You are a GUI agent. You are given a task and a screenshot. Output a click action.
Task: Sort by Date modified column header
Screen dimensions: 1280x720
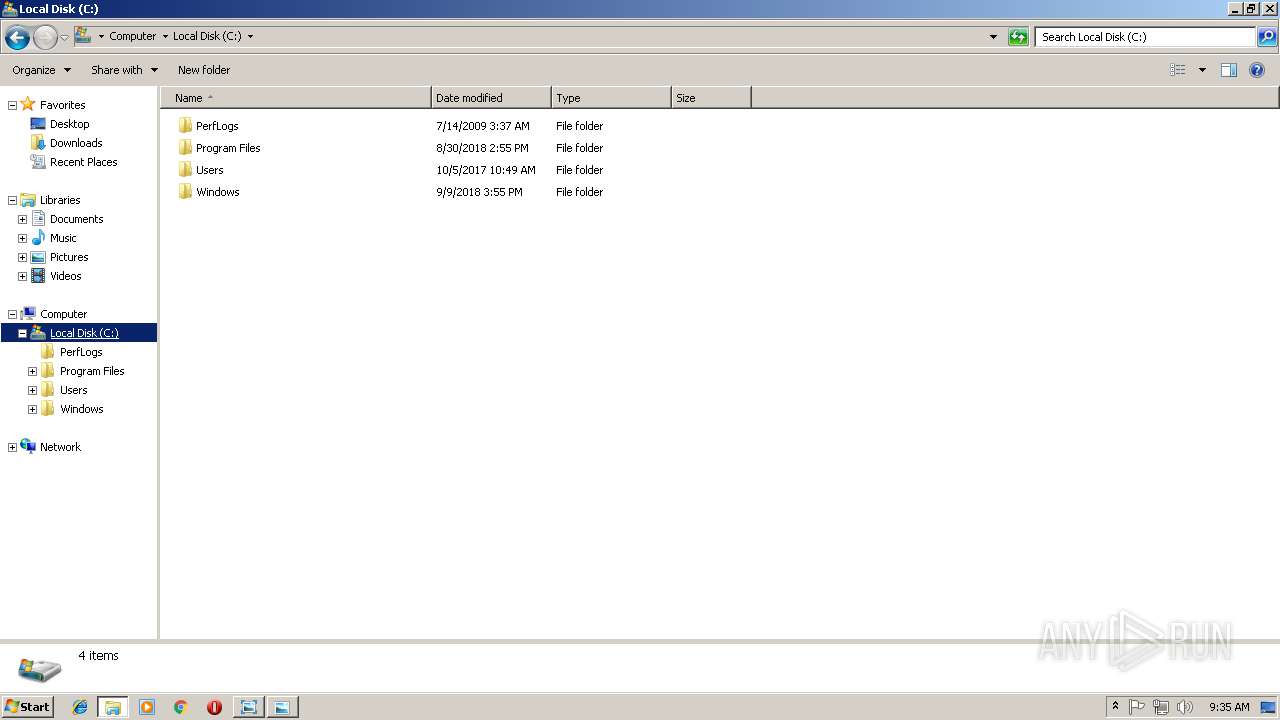point(491,98)
